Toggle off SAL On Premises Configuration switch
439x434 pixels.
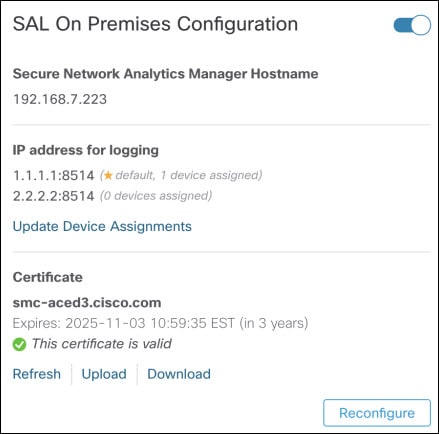tap(412, 25)
